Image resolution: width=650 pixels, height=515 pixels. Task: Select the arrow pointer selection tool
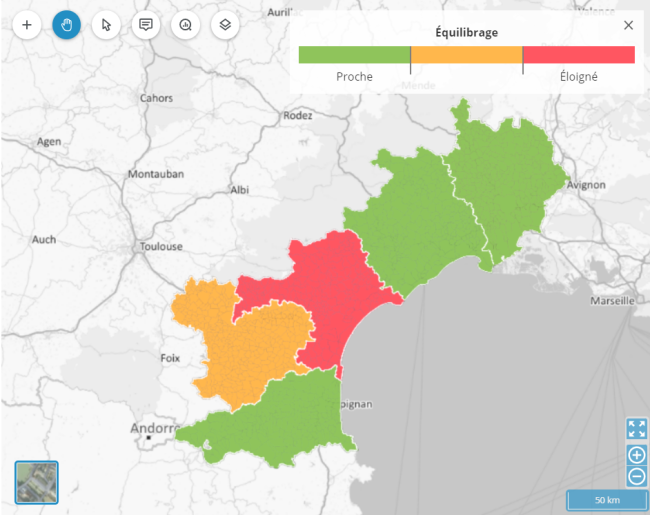tap(106, 24)
